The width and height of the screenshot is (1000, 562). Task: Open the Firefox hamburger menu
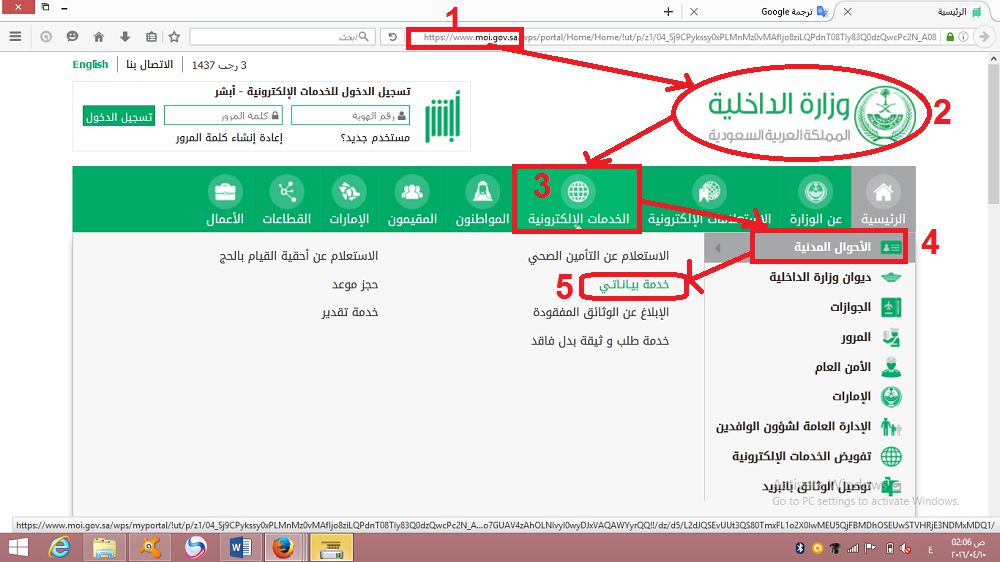tap(15, 37)
